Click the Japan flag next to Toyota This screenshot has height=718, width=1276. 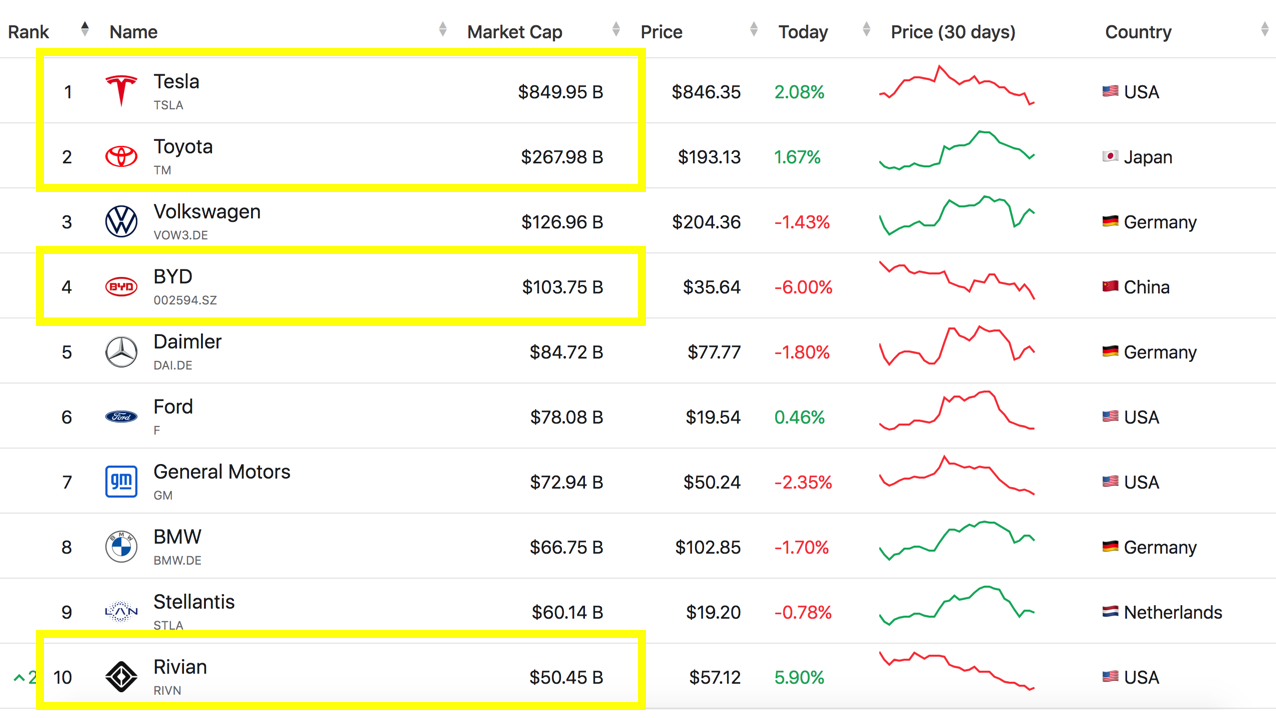1110,157
